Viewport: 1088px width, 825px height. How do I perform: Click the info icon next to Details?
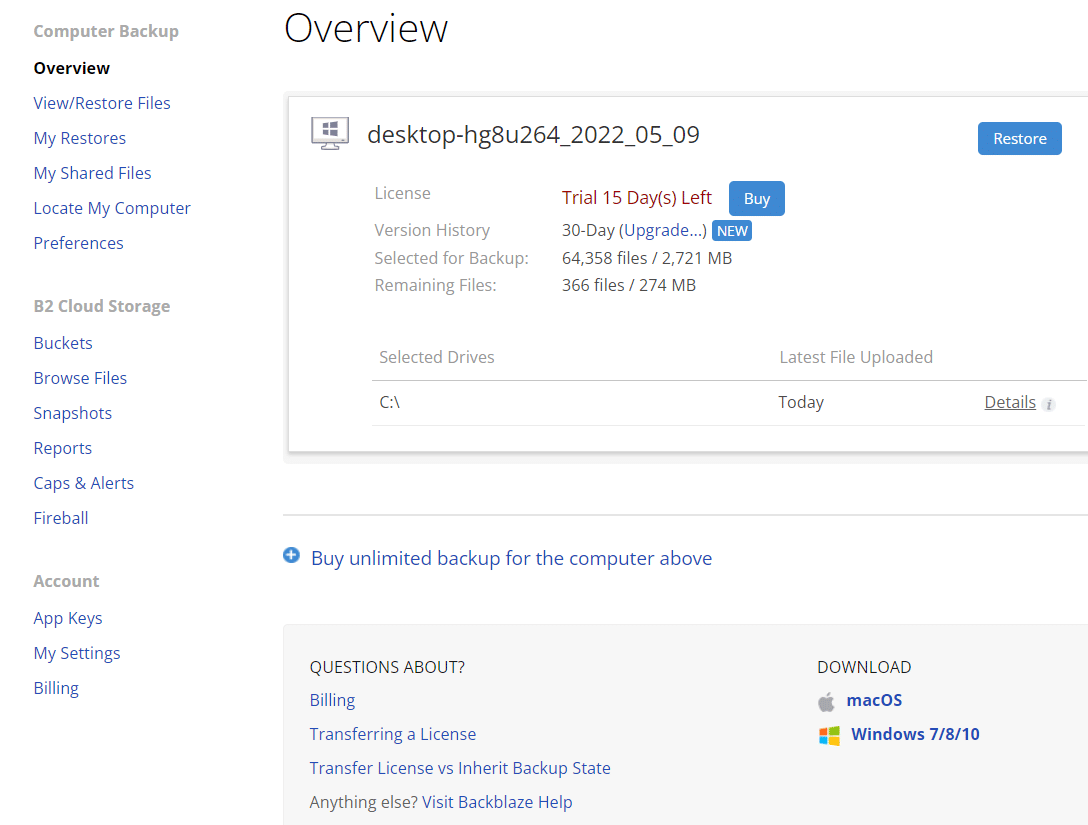point(1048,405)
